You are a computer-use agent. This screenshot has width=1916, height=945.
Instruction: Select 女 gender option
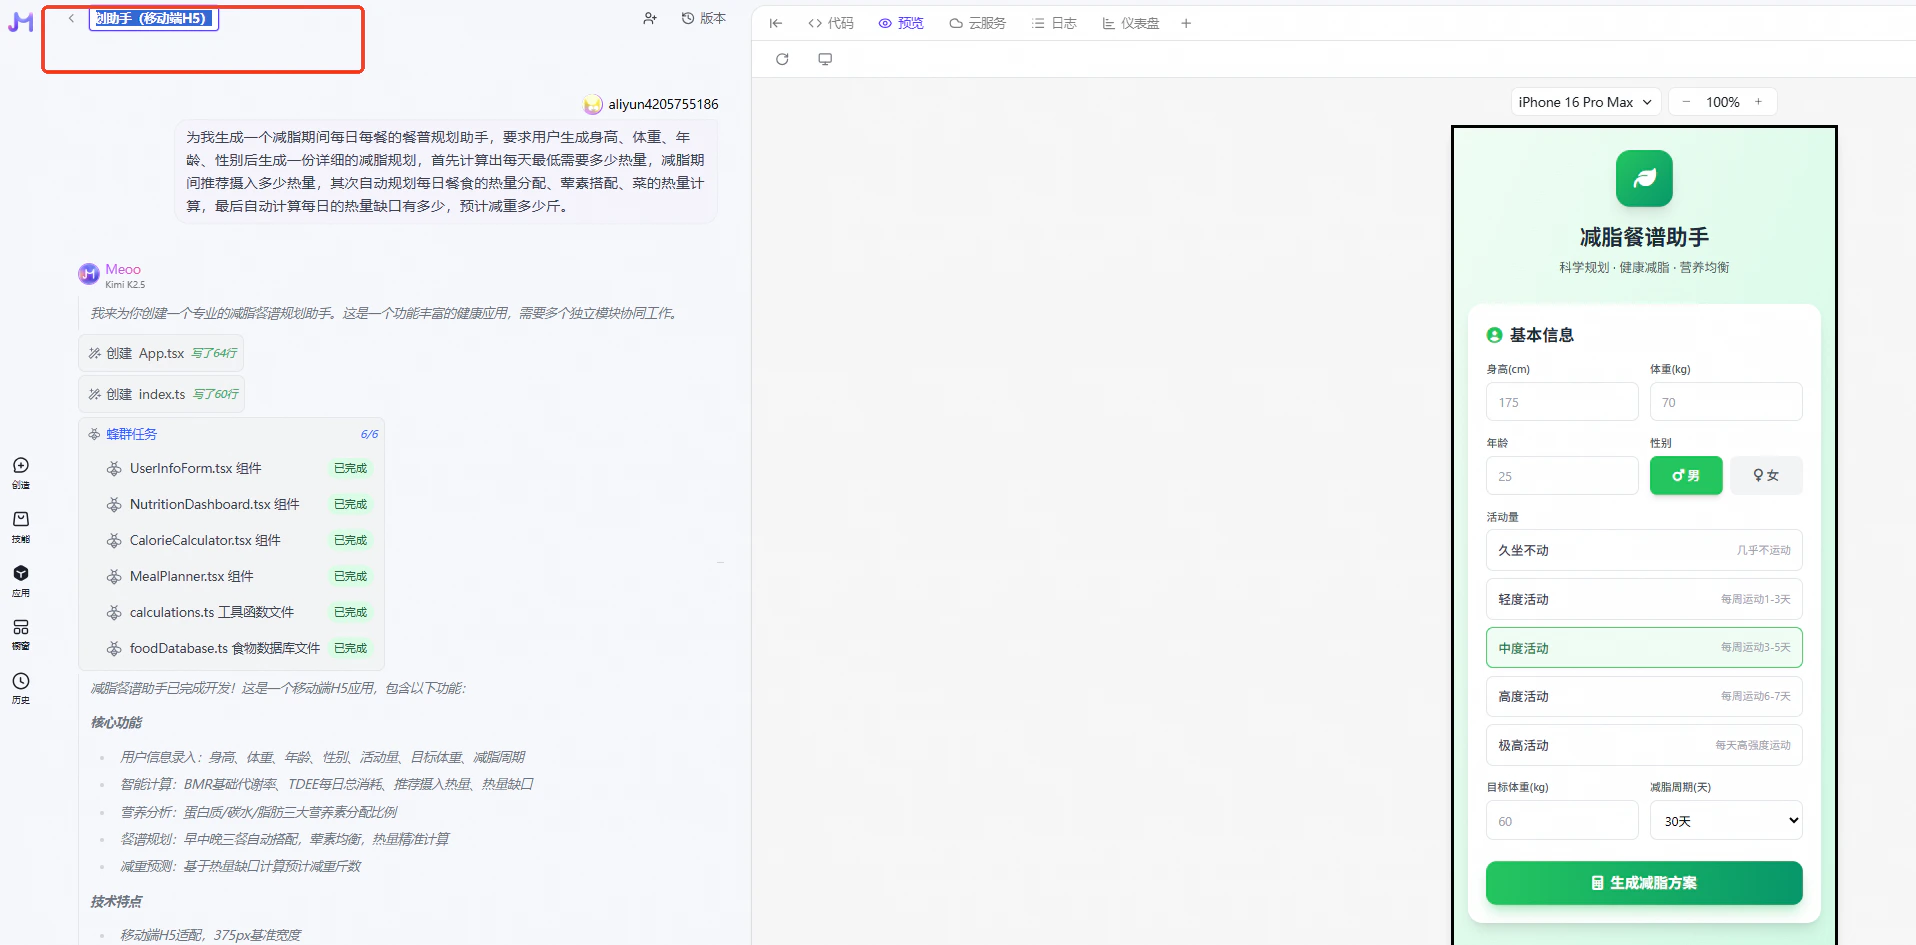[x=1766, y=476]
